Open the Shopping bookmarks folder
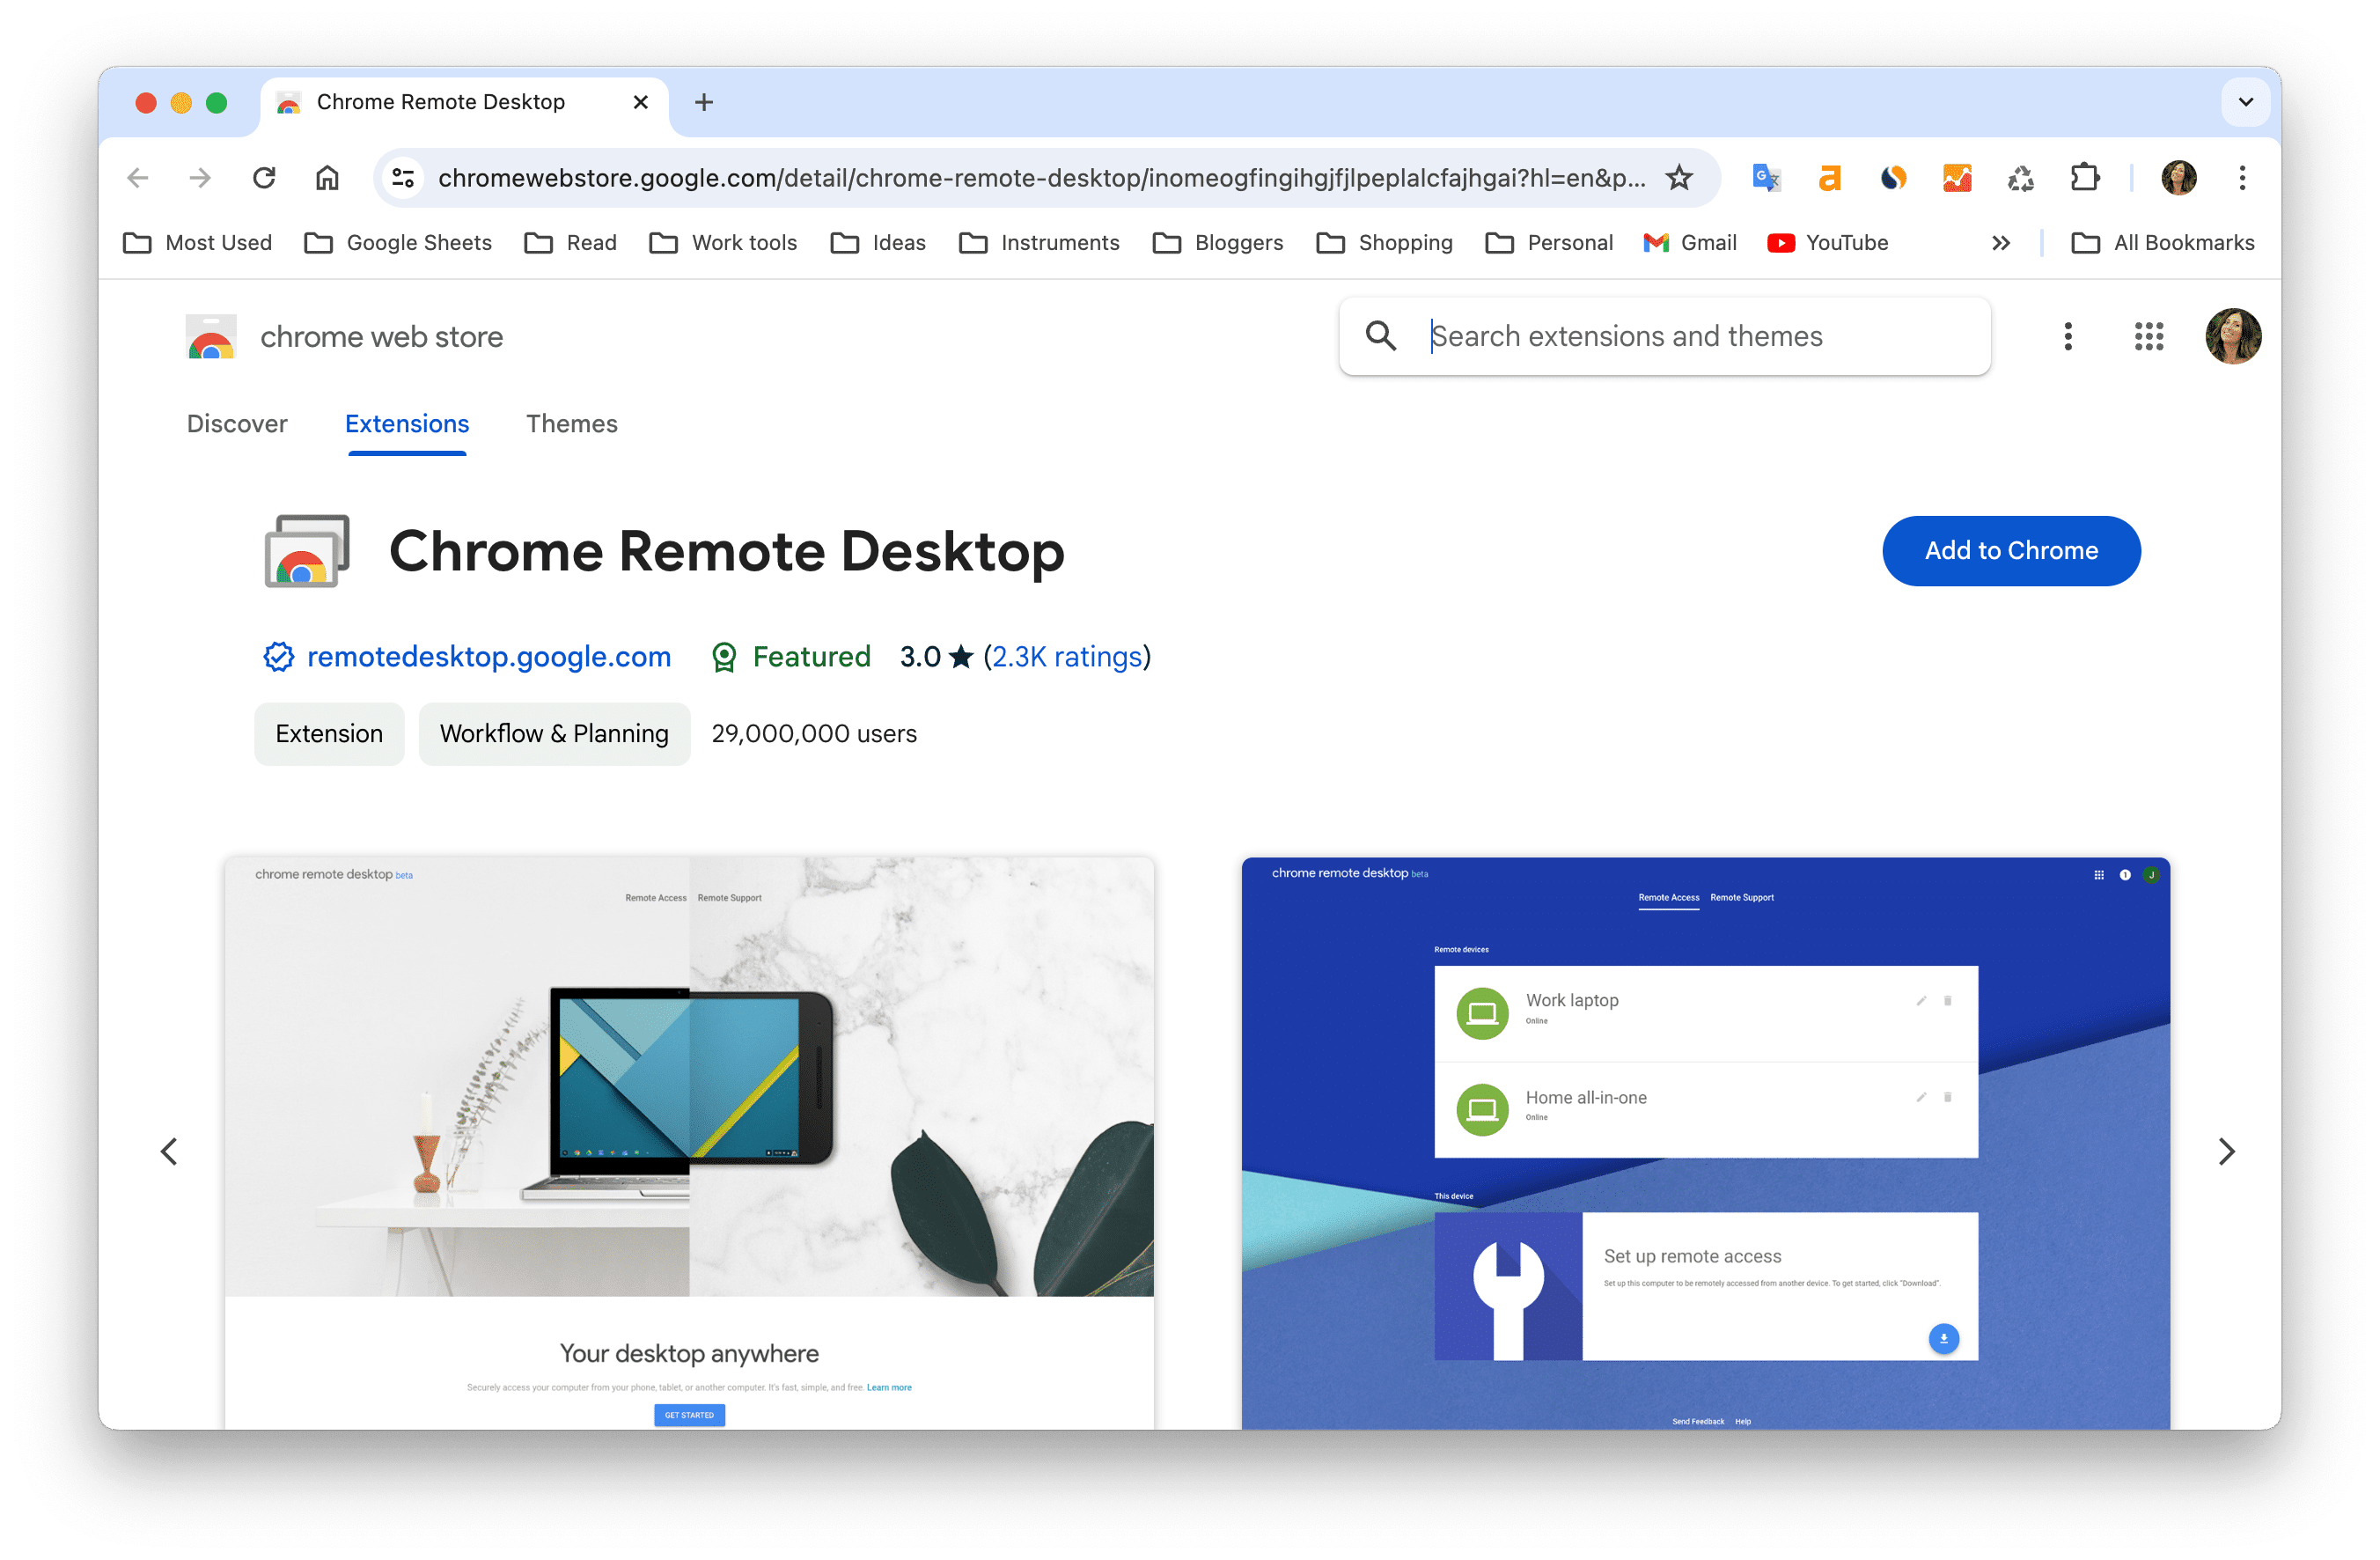Image resolution: width=2380 pixels, height=1560 pixels. click(x=1384, y=243)
